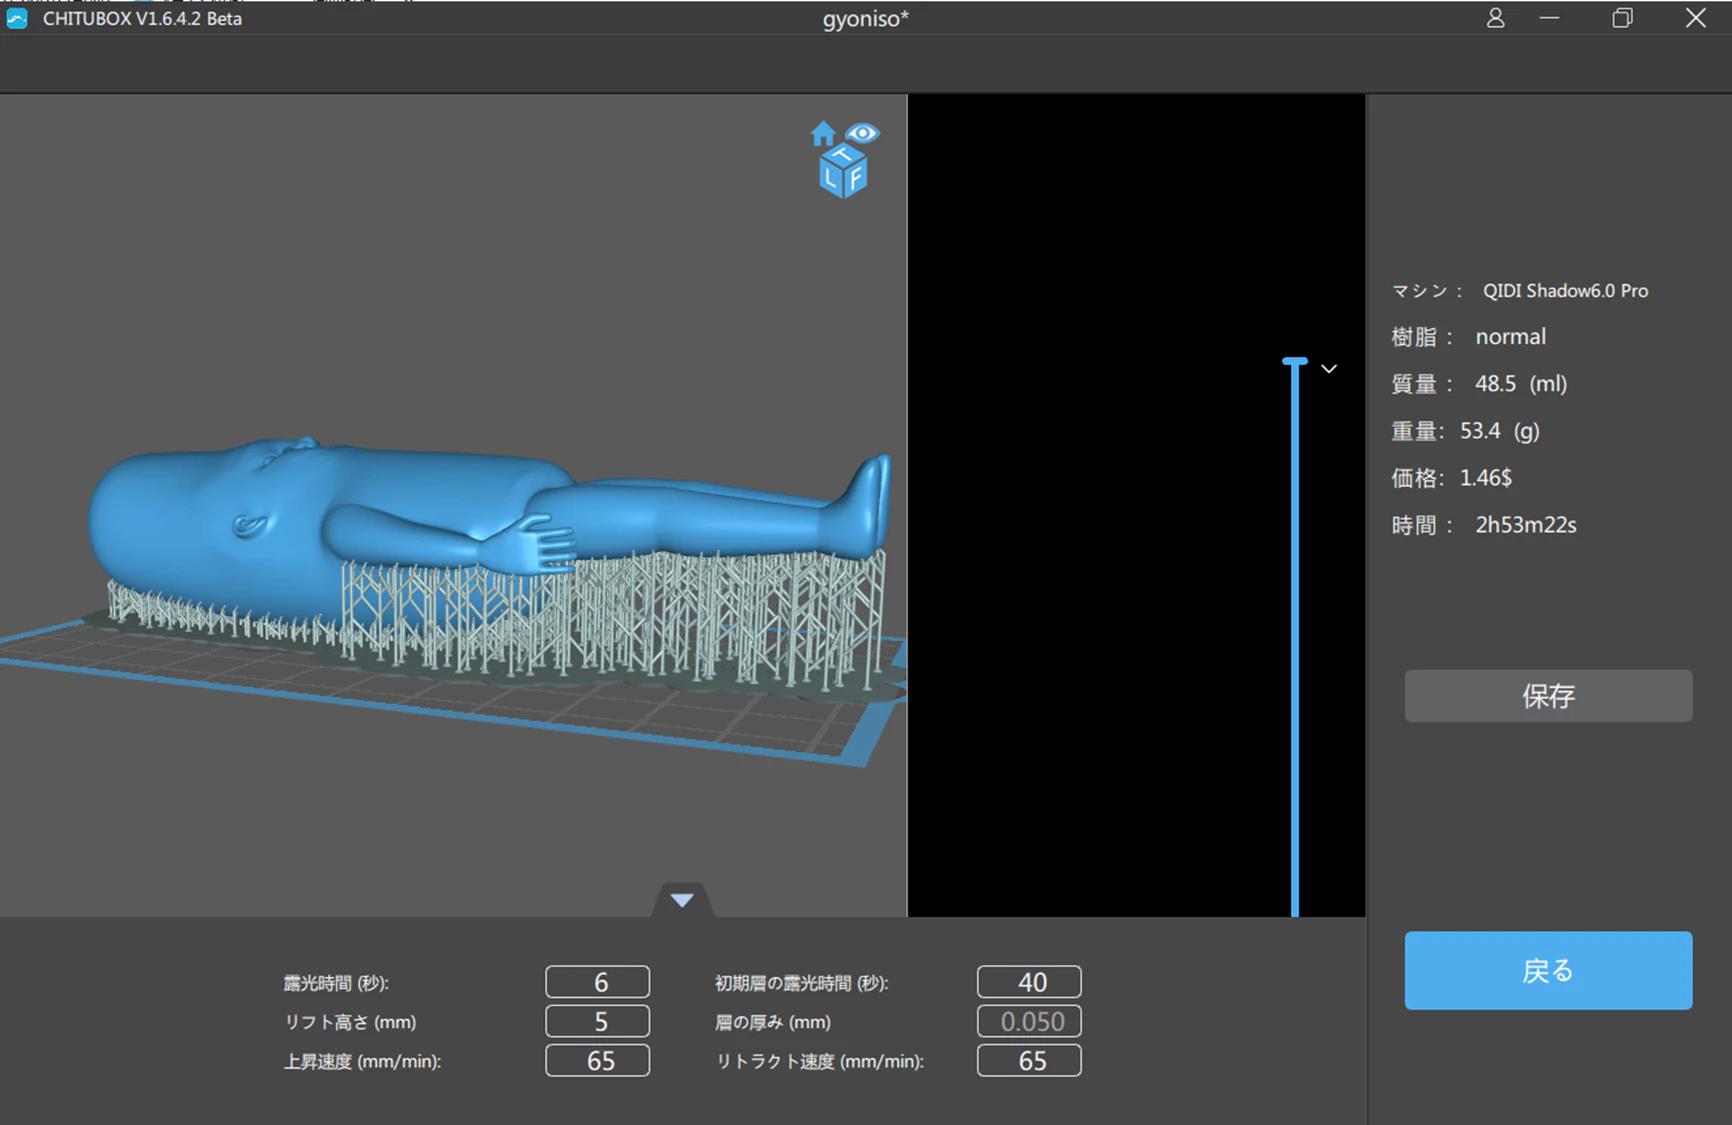Click the blue layer slider track
1732x1125 pixels.
click(x=1295, y=640)
